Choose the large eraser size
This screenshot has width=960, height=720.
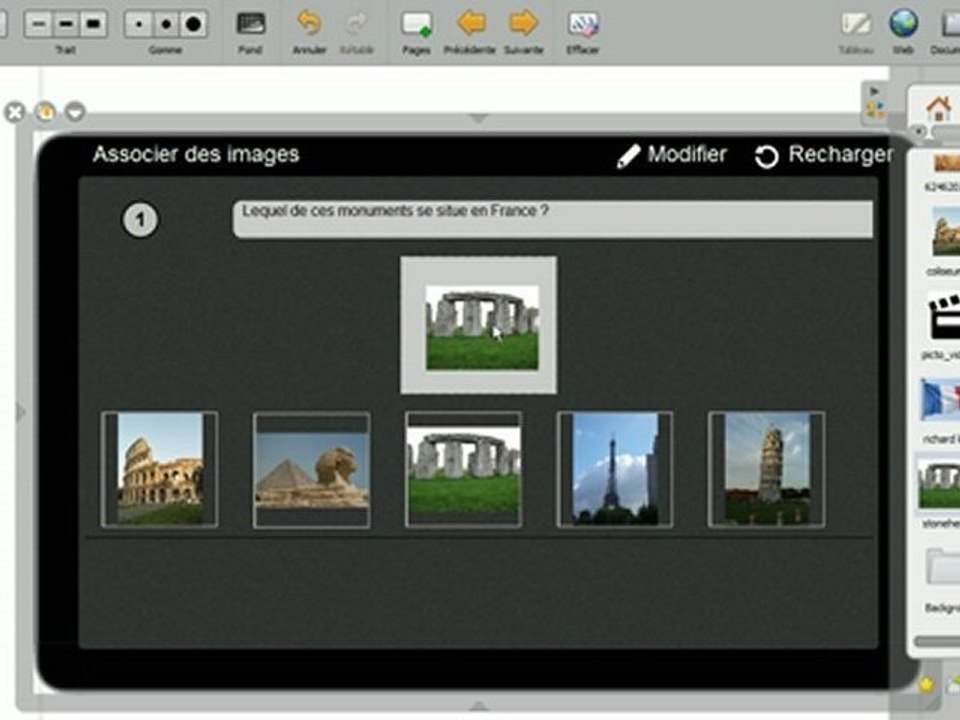tap(193, 24)
